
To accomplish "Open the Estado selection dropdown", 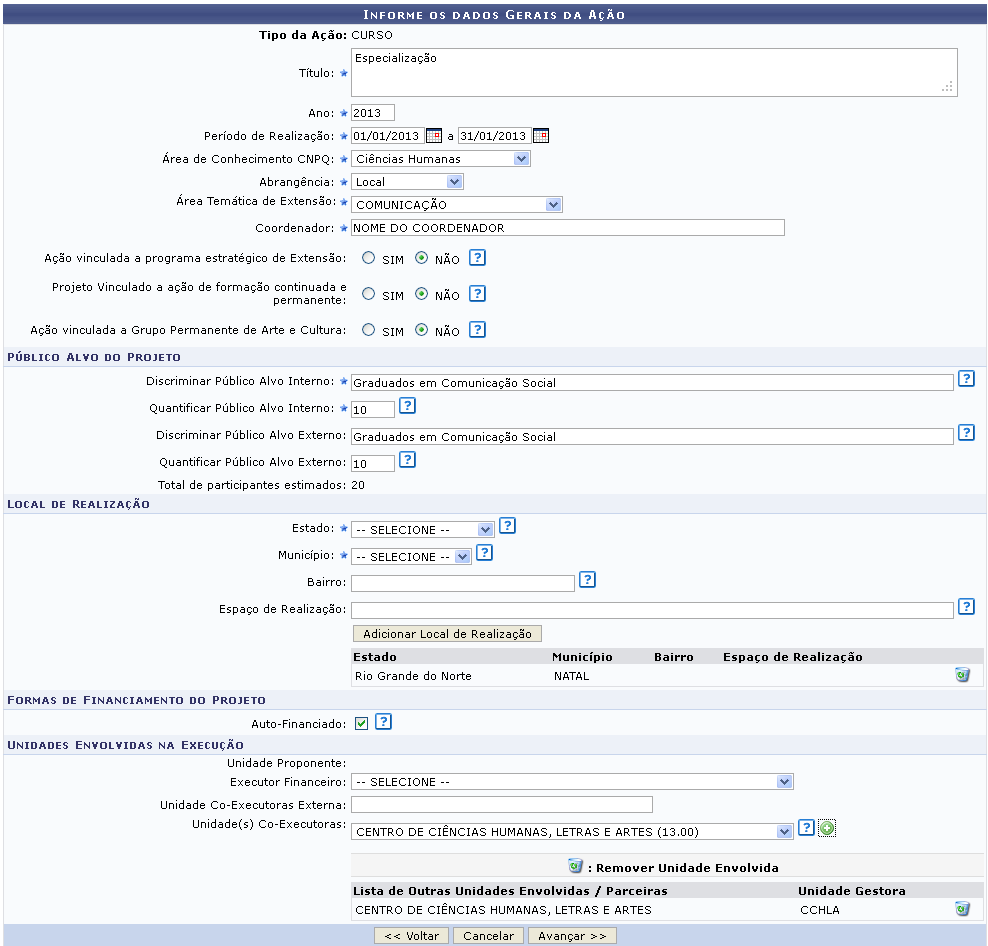I will tap(422, 529).
